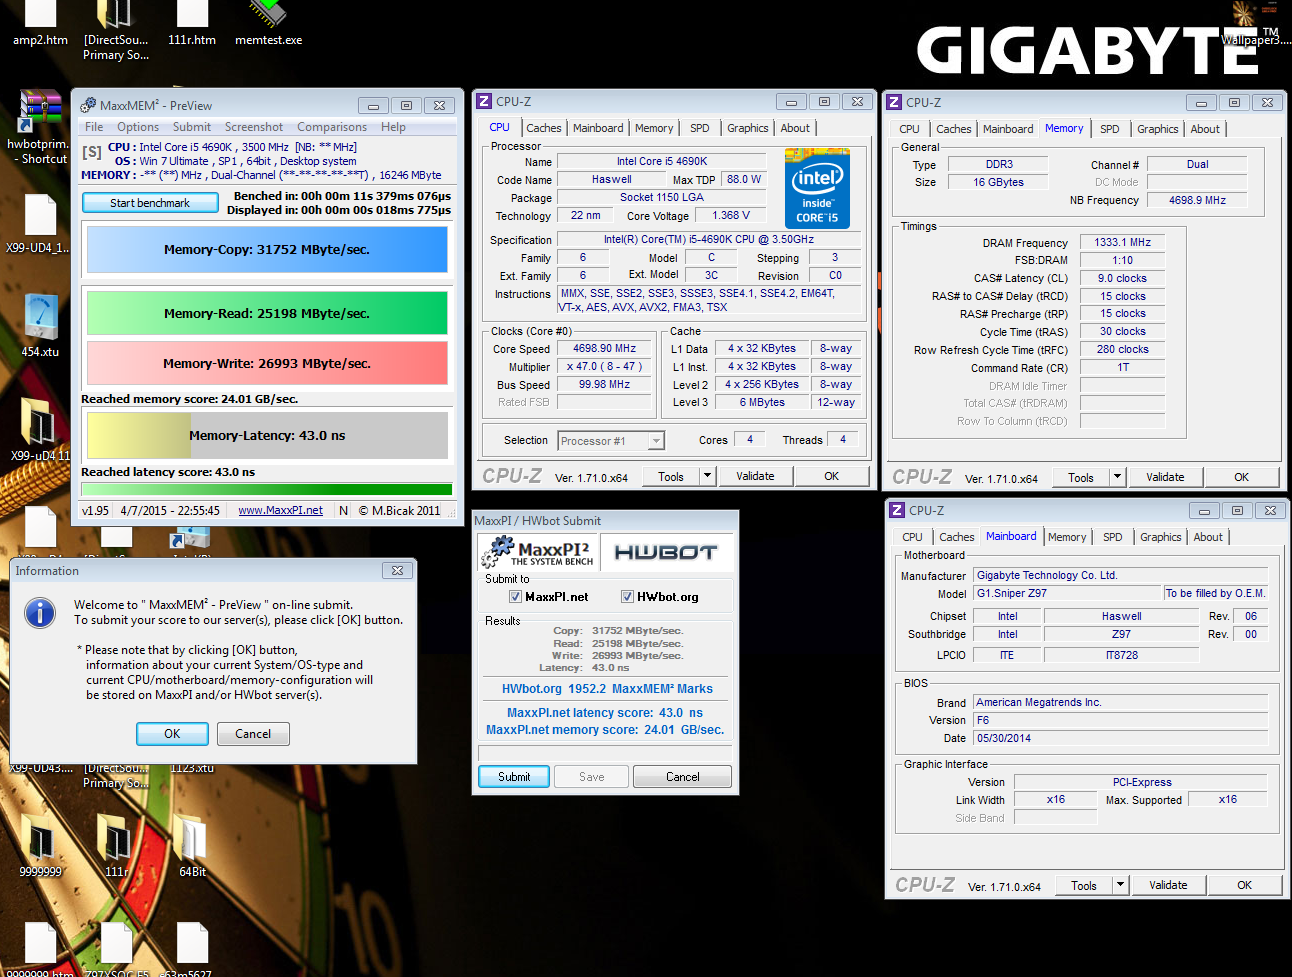This screenshot has height=977, width=1292.
Task: Click the Start benchmark button
Action: click(x=150, y=203)
